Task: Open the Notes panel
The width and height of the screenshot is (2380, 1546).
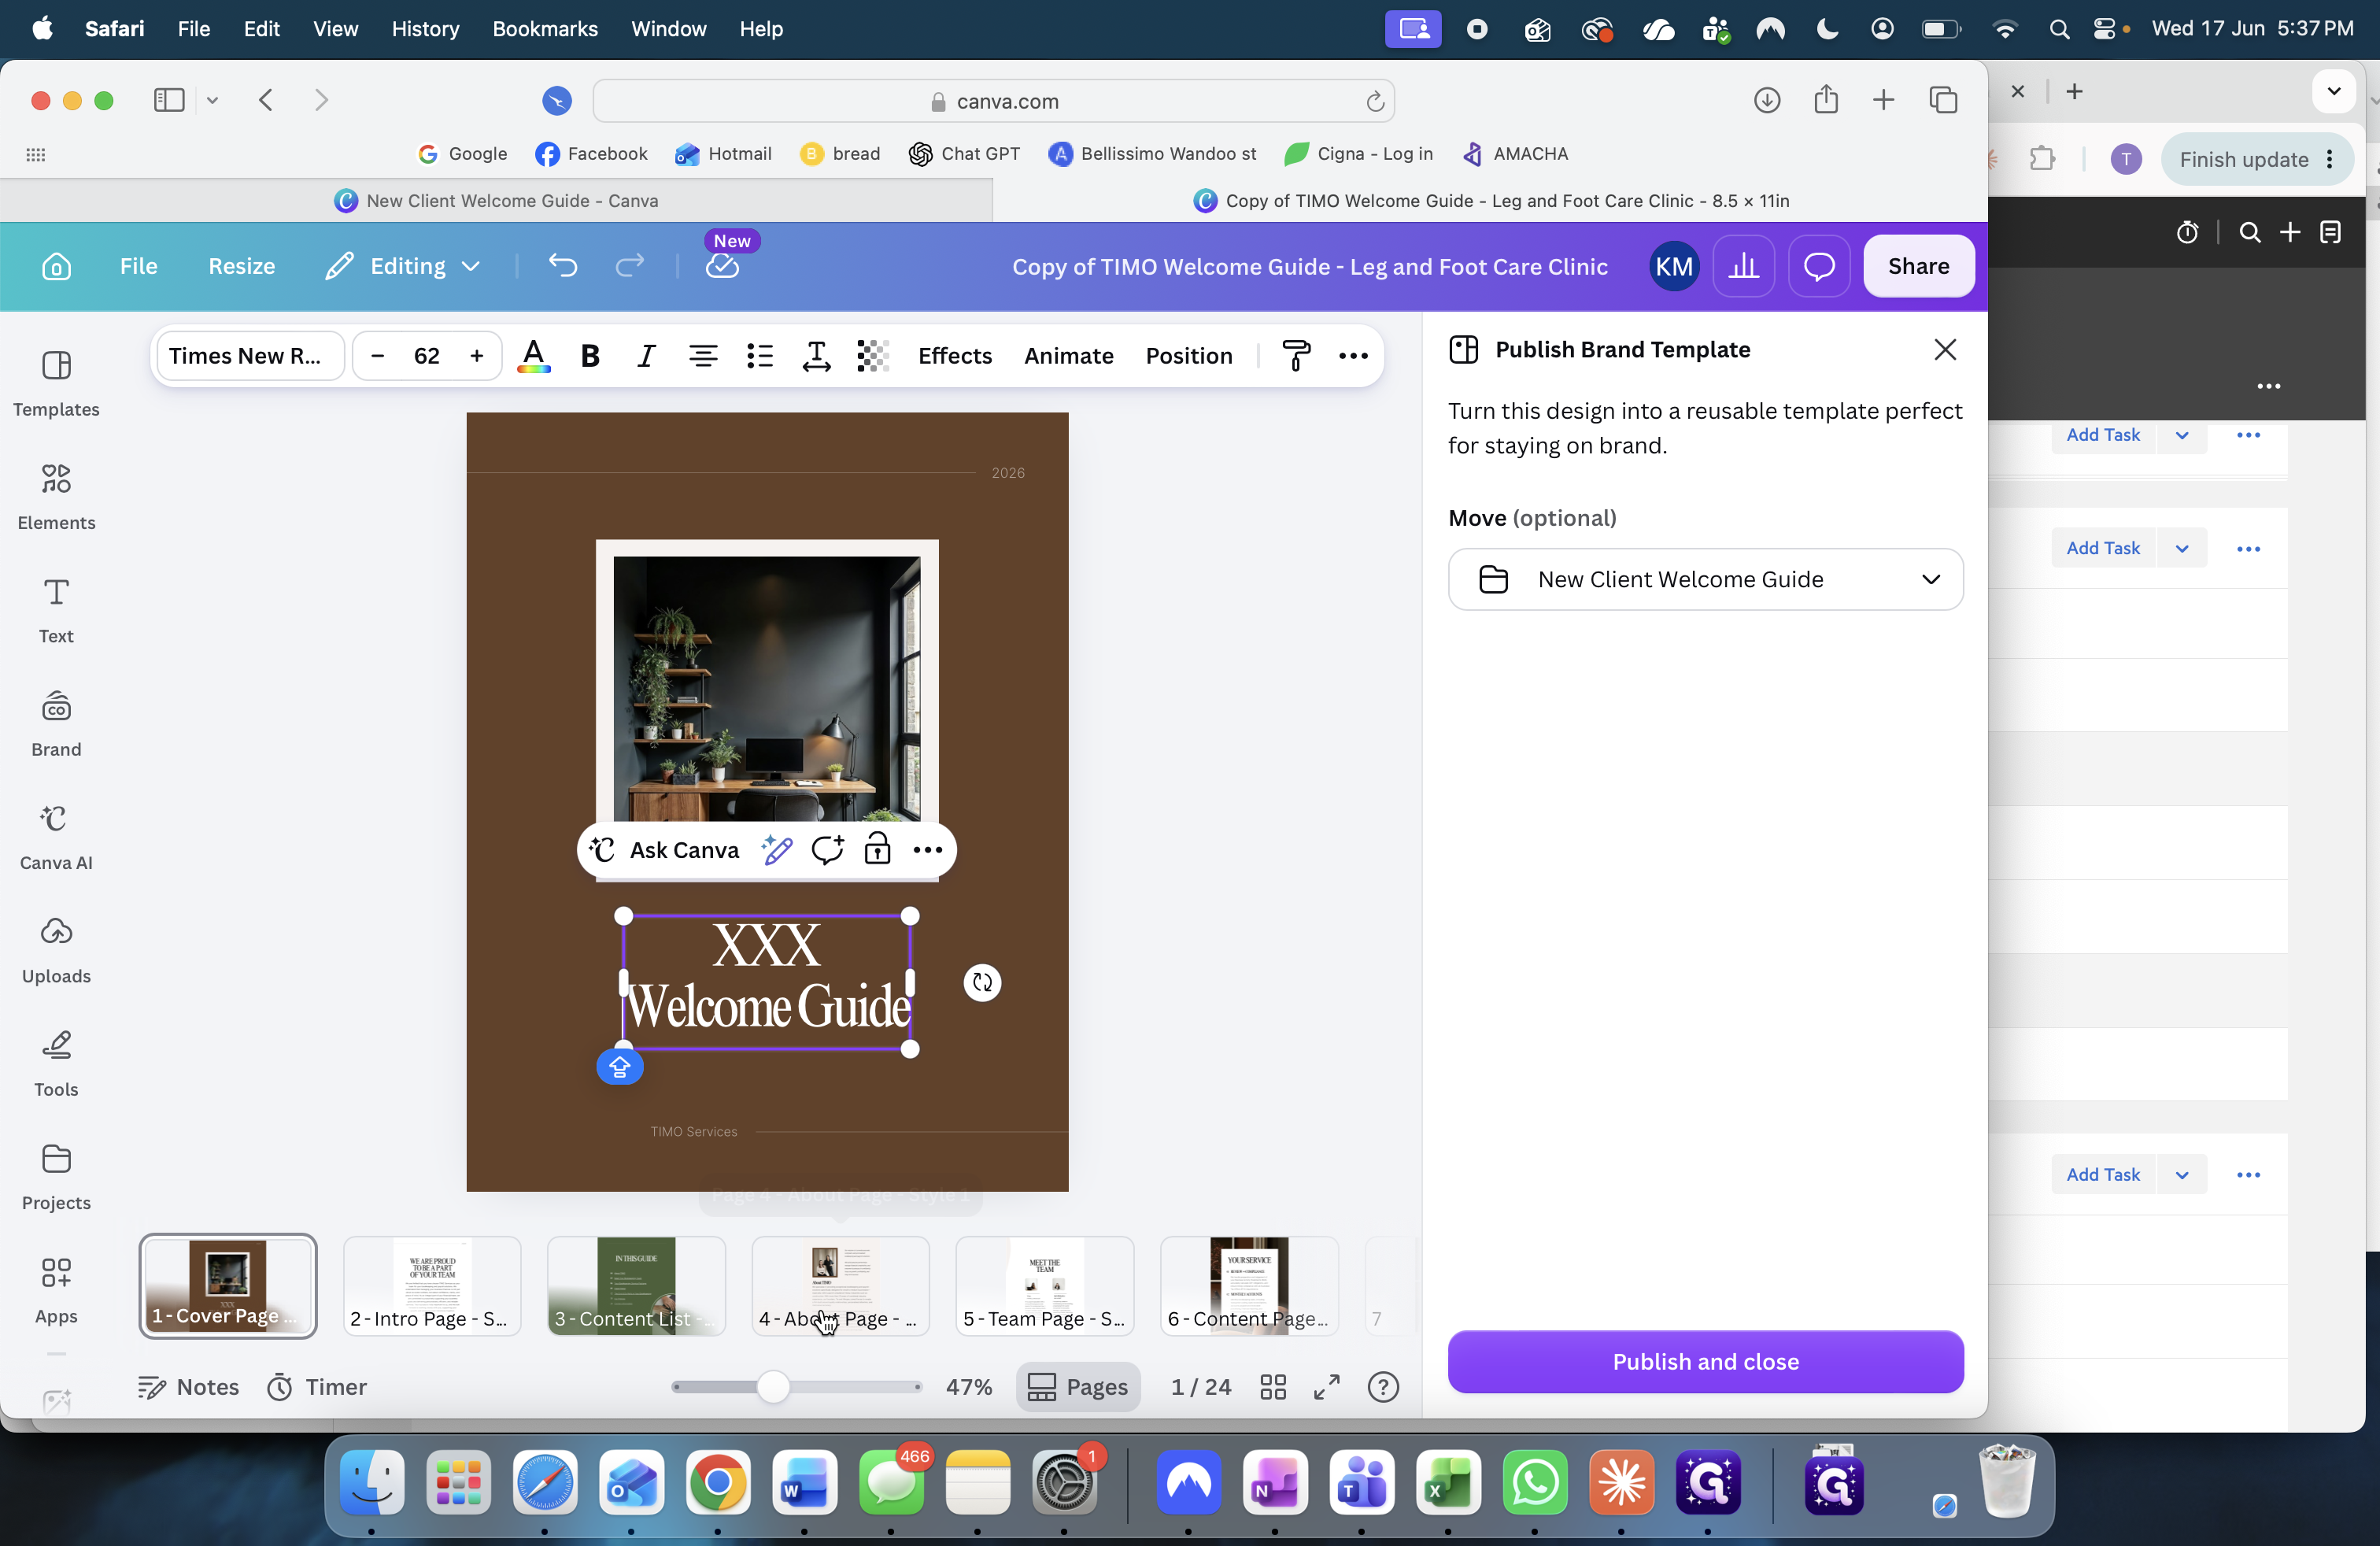Action: pyautogui.click(x=188, y=1387)
